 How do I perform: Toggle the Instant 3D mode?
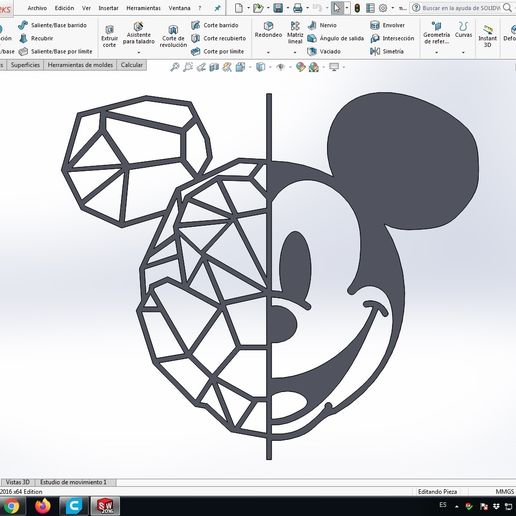[488, 36]
